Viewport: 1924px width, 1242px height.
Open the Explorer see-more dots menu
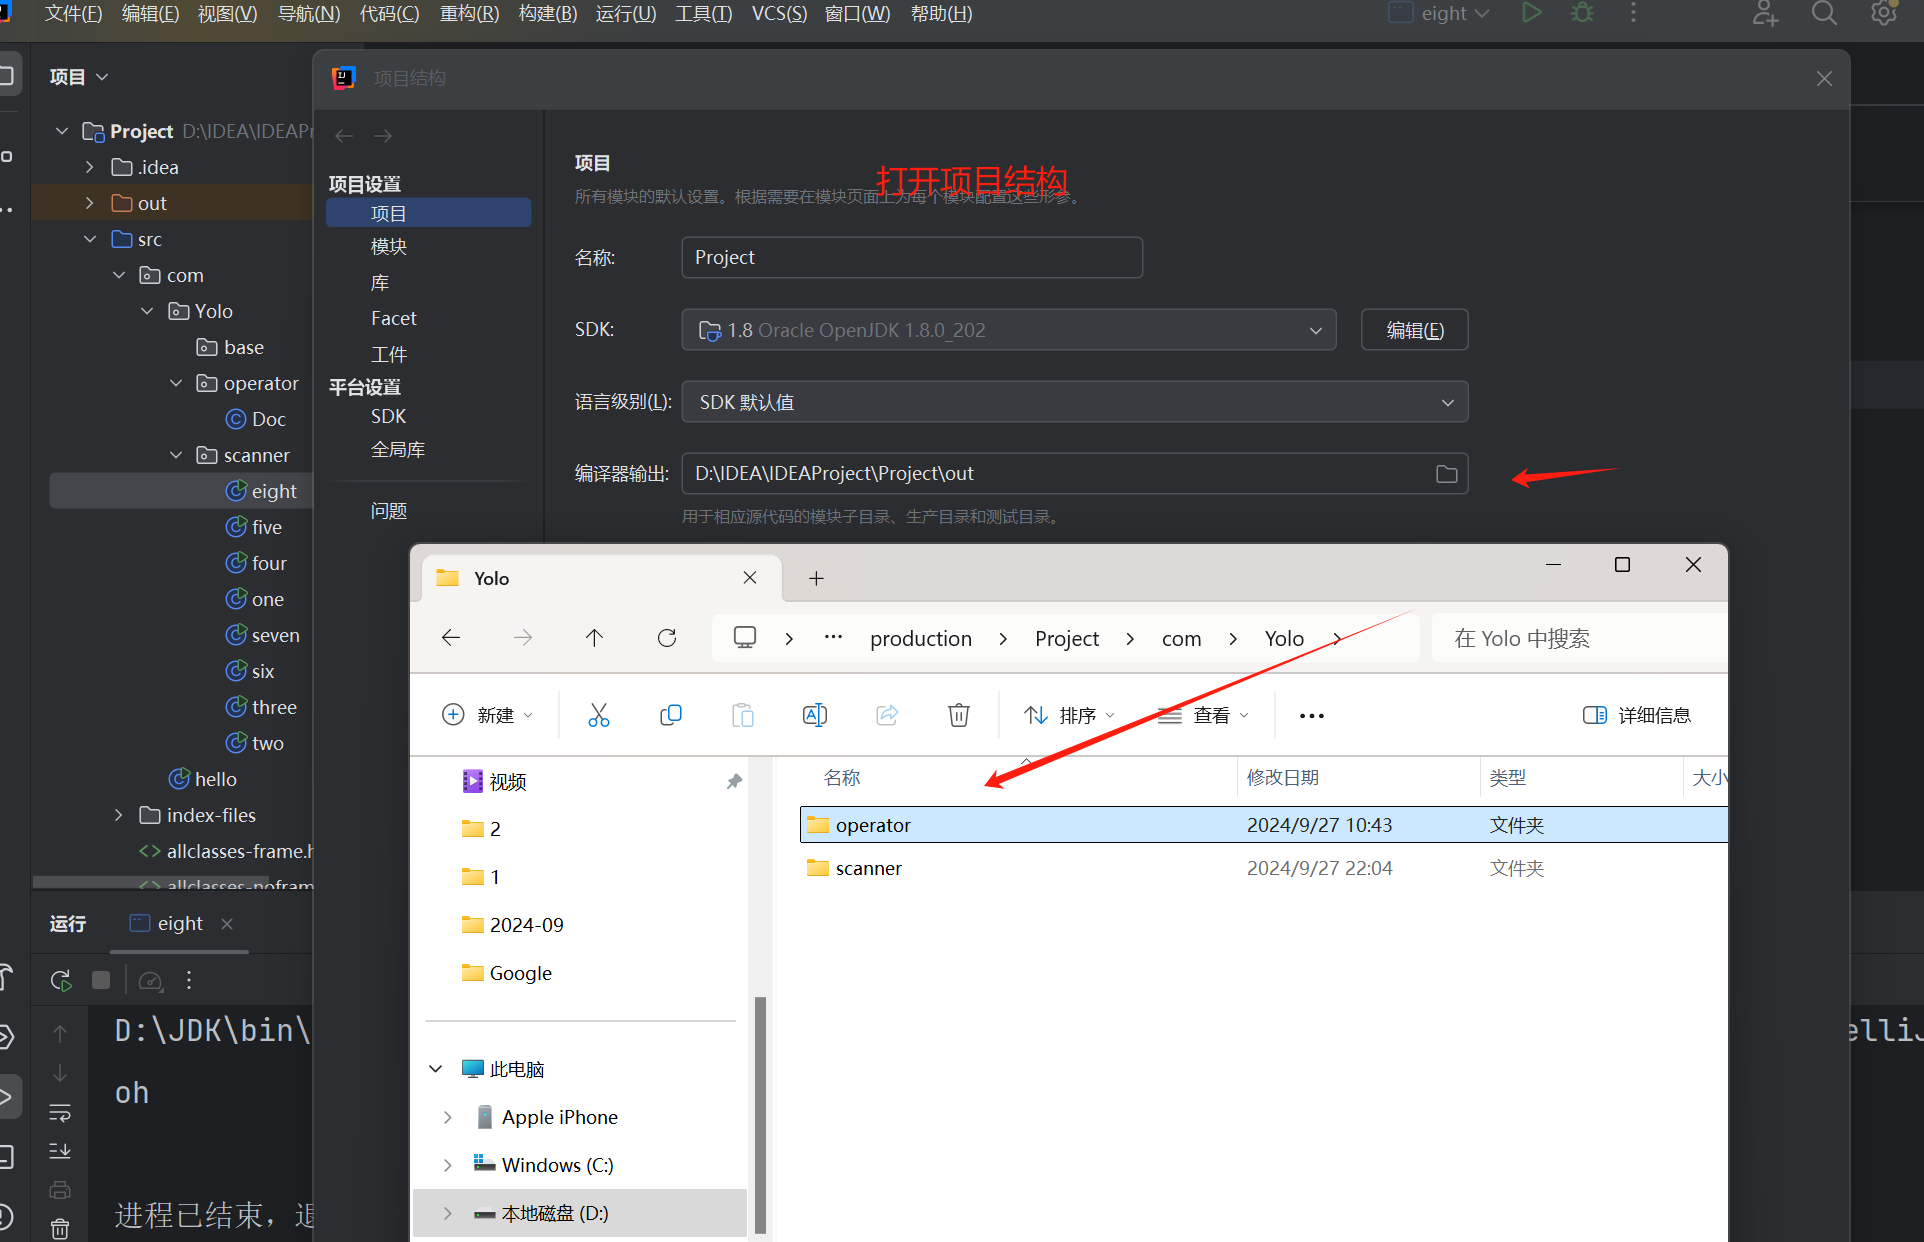coord(1312,716)
